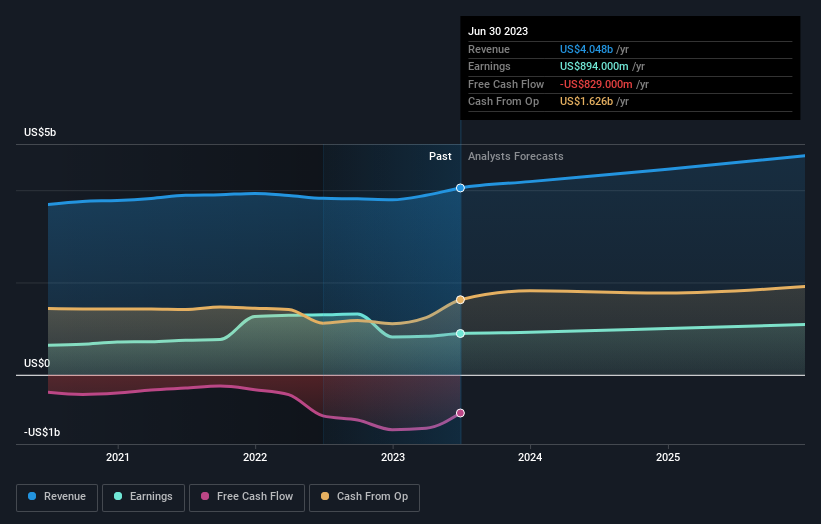Click the 2024 x-axis label
This screenshot has width=821, height=524.
tap(530, 458)
